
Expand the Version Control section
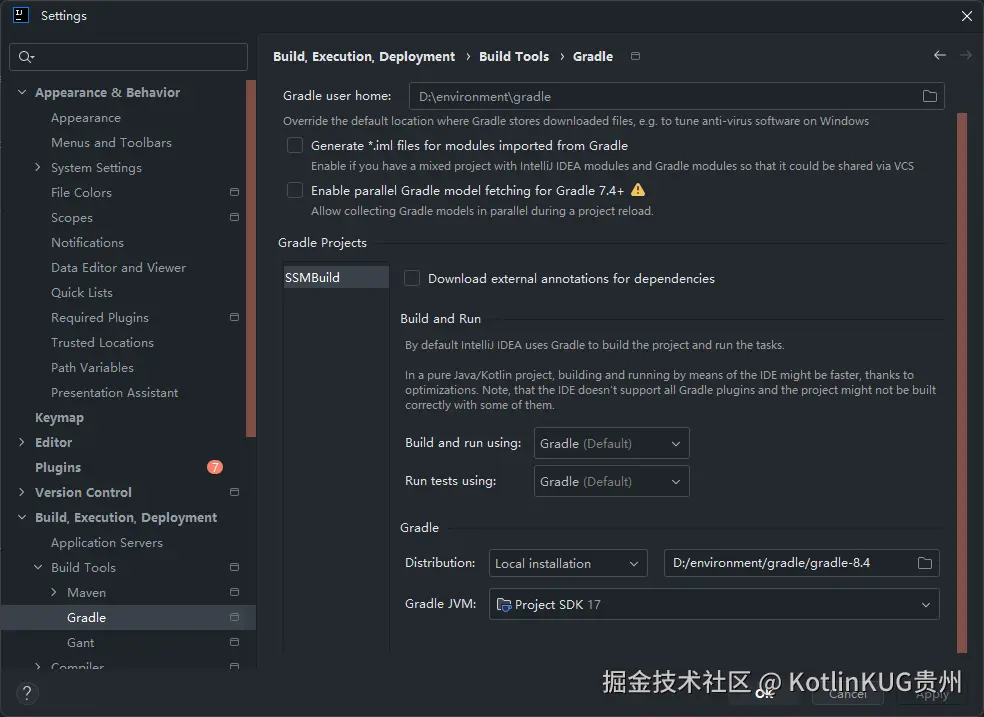tap(22, 492)
